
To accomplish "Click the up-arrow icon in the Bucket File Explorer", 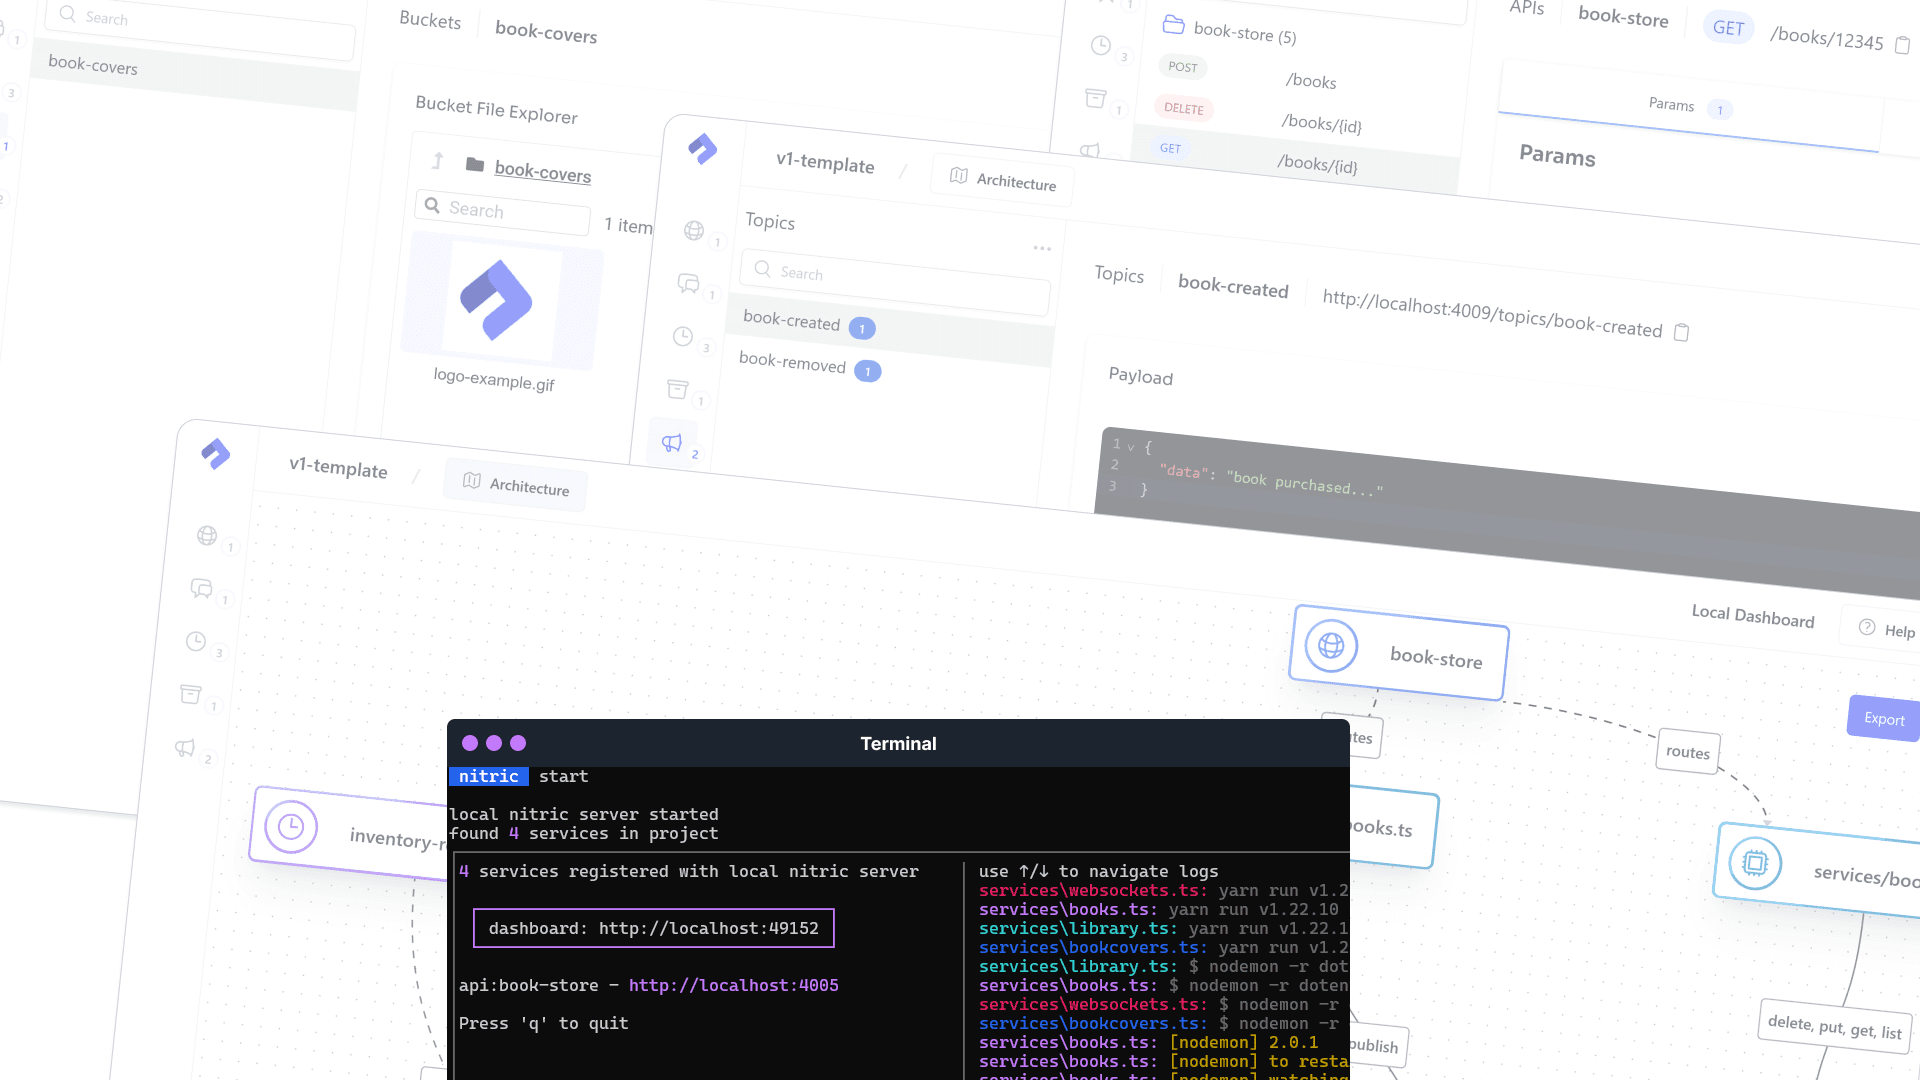I will click(x=437, y=161).
